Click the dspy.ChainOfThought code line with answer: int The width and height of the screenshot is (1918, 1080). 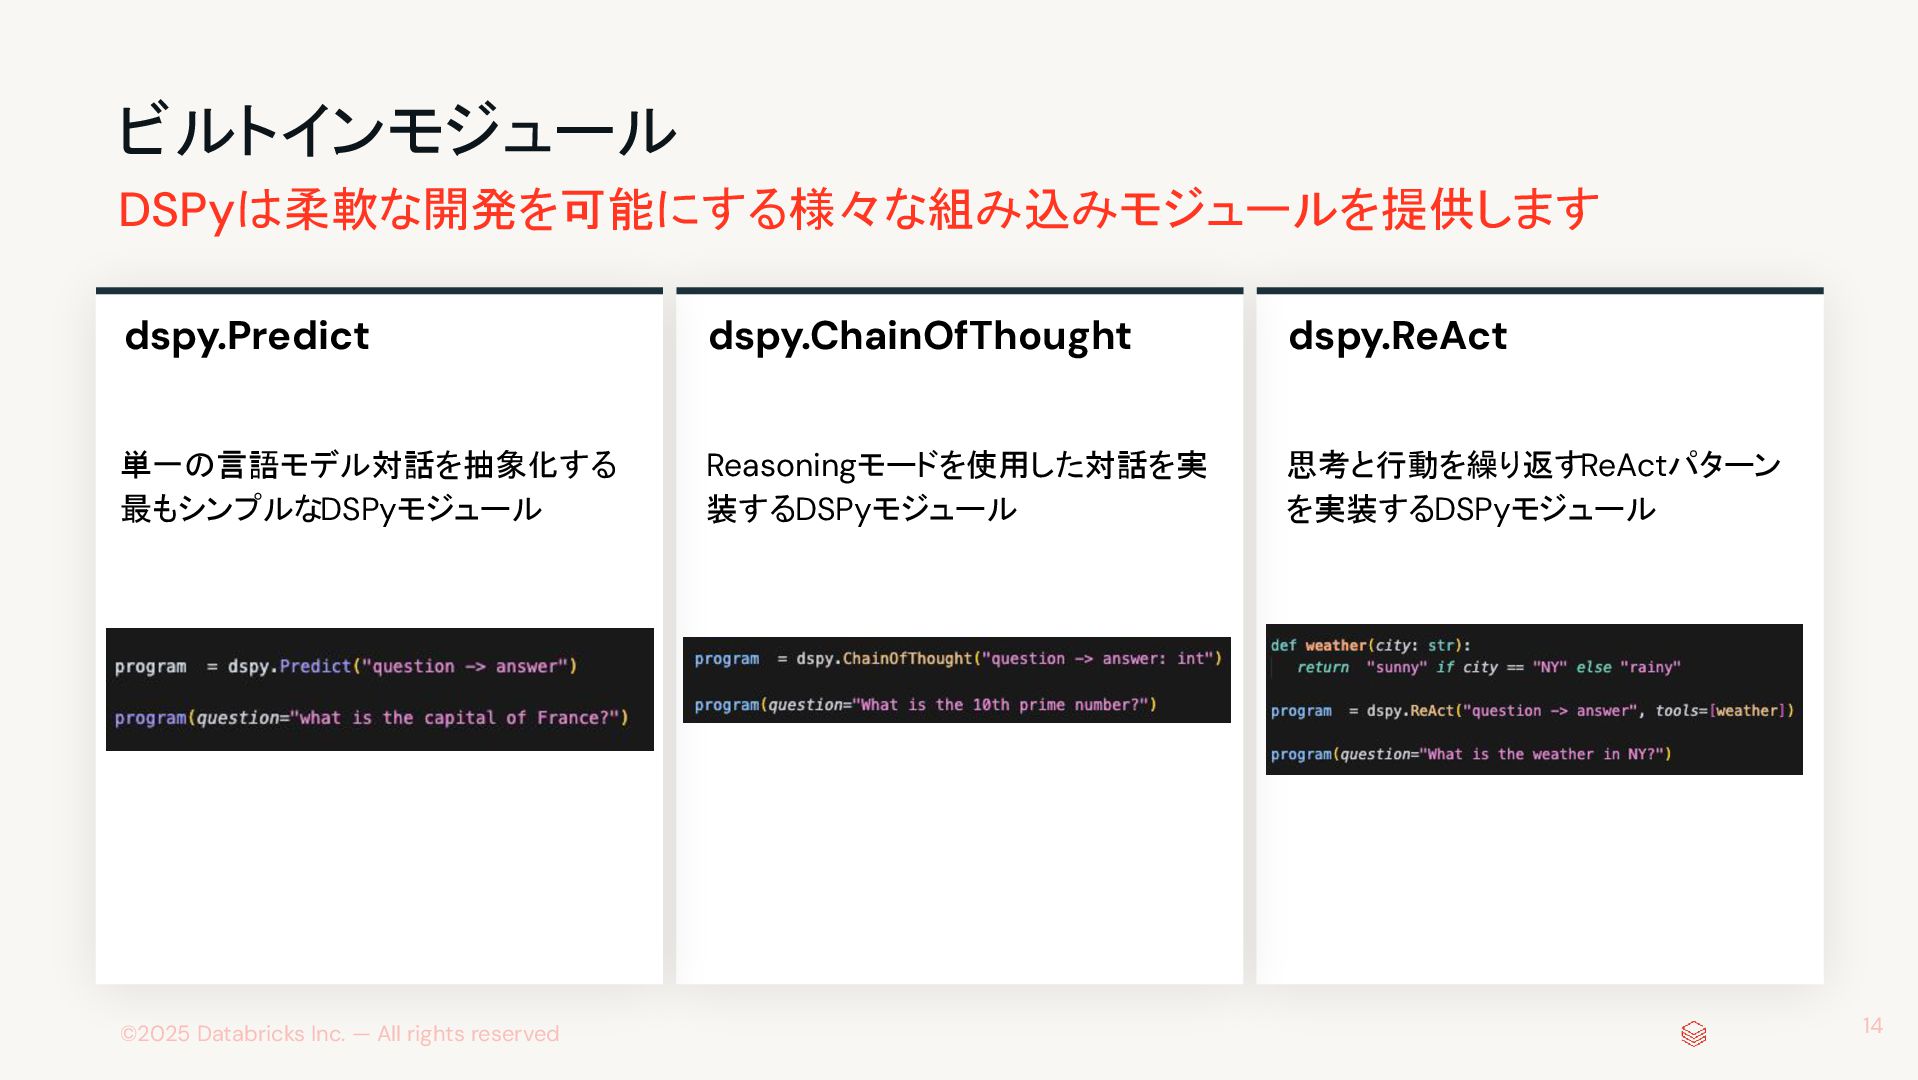coord(958,658)
